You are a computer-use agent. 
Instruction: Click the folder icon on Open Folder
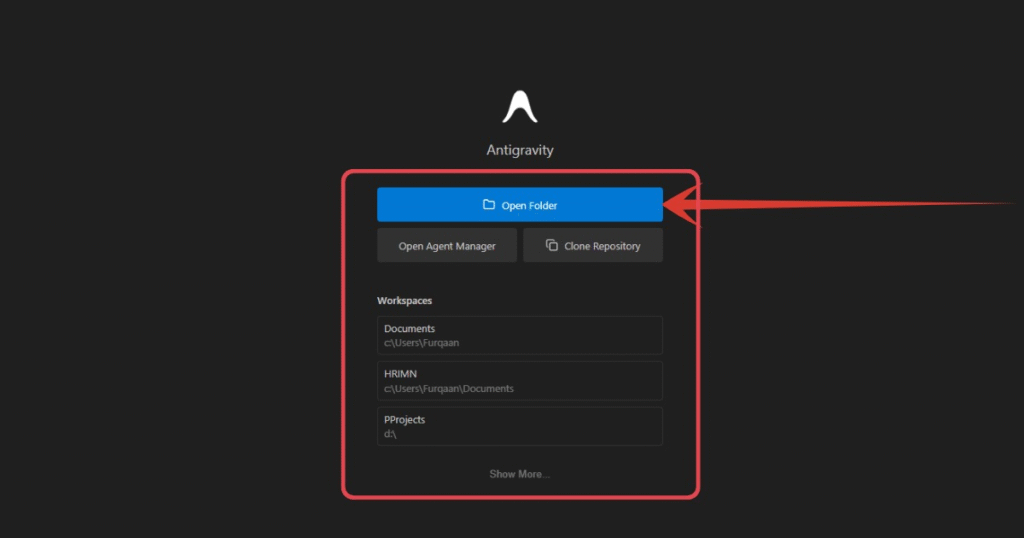[489, 205]
